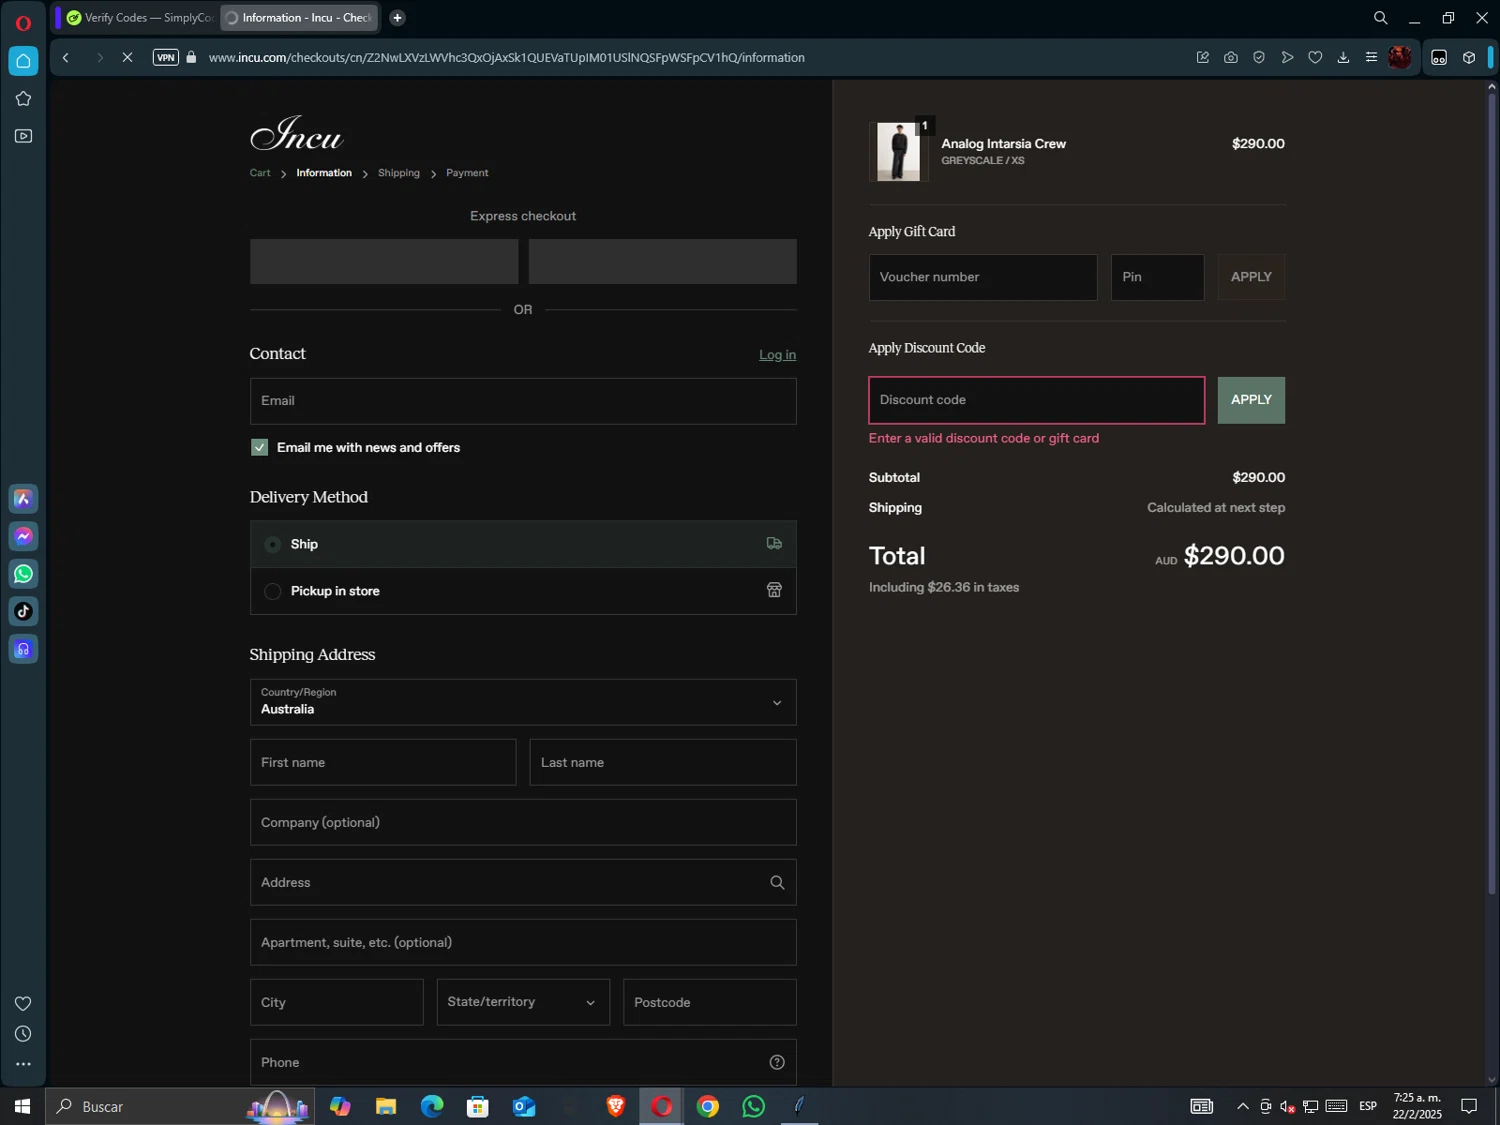
Task: Take a snapshot with camera icon
Action: 1231,58
